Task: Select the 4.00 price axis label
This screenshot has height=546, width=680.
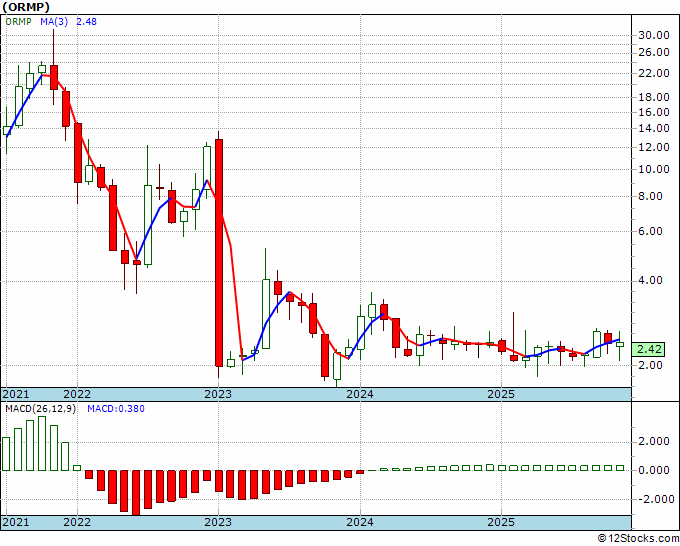Action: [x=651, y=280]
